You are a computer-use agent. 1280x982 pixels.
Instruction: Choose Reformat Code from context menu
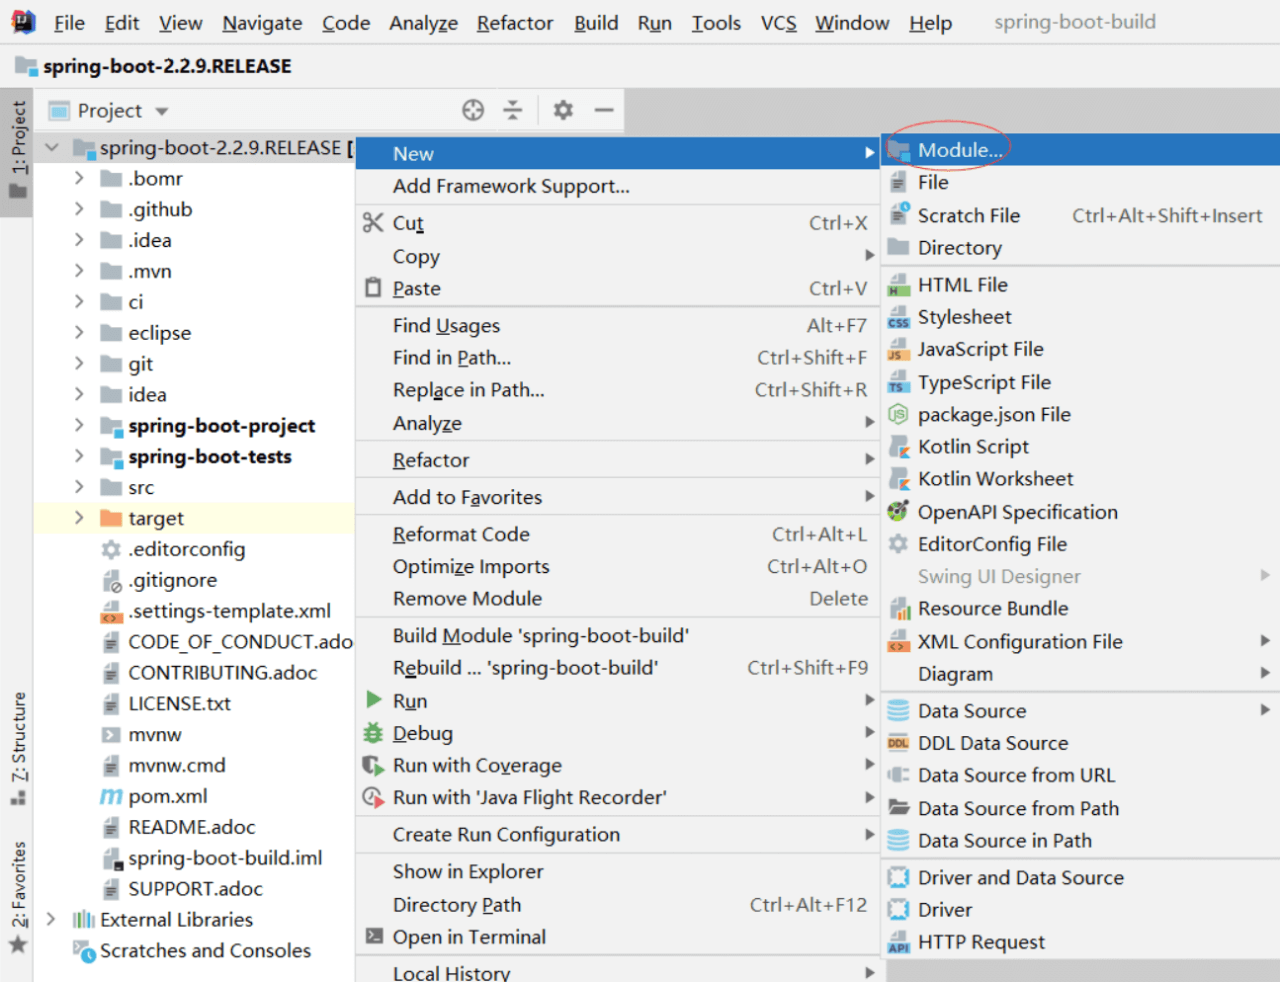click(x=461, y=534)
